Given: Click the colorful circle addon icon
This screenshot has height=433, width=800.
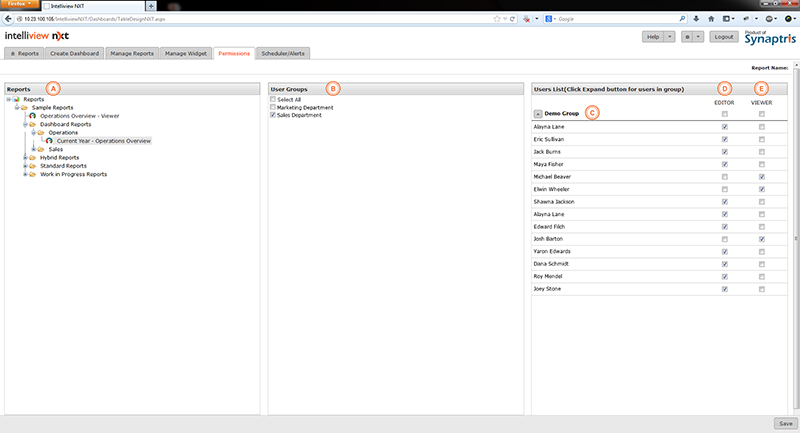Looking at the screenshot, I should pyautogui.click(x=788, y=19).
